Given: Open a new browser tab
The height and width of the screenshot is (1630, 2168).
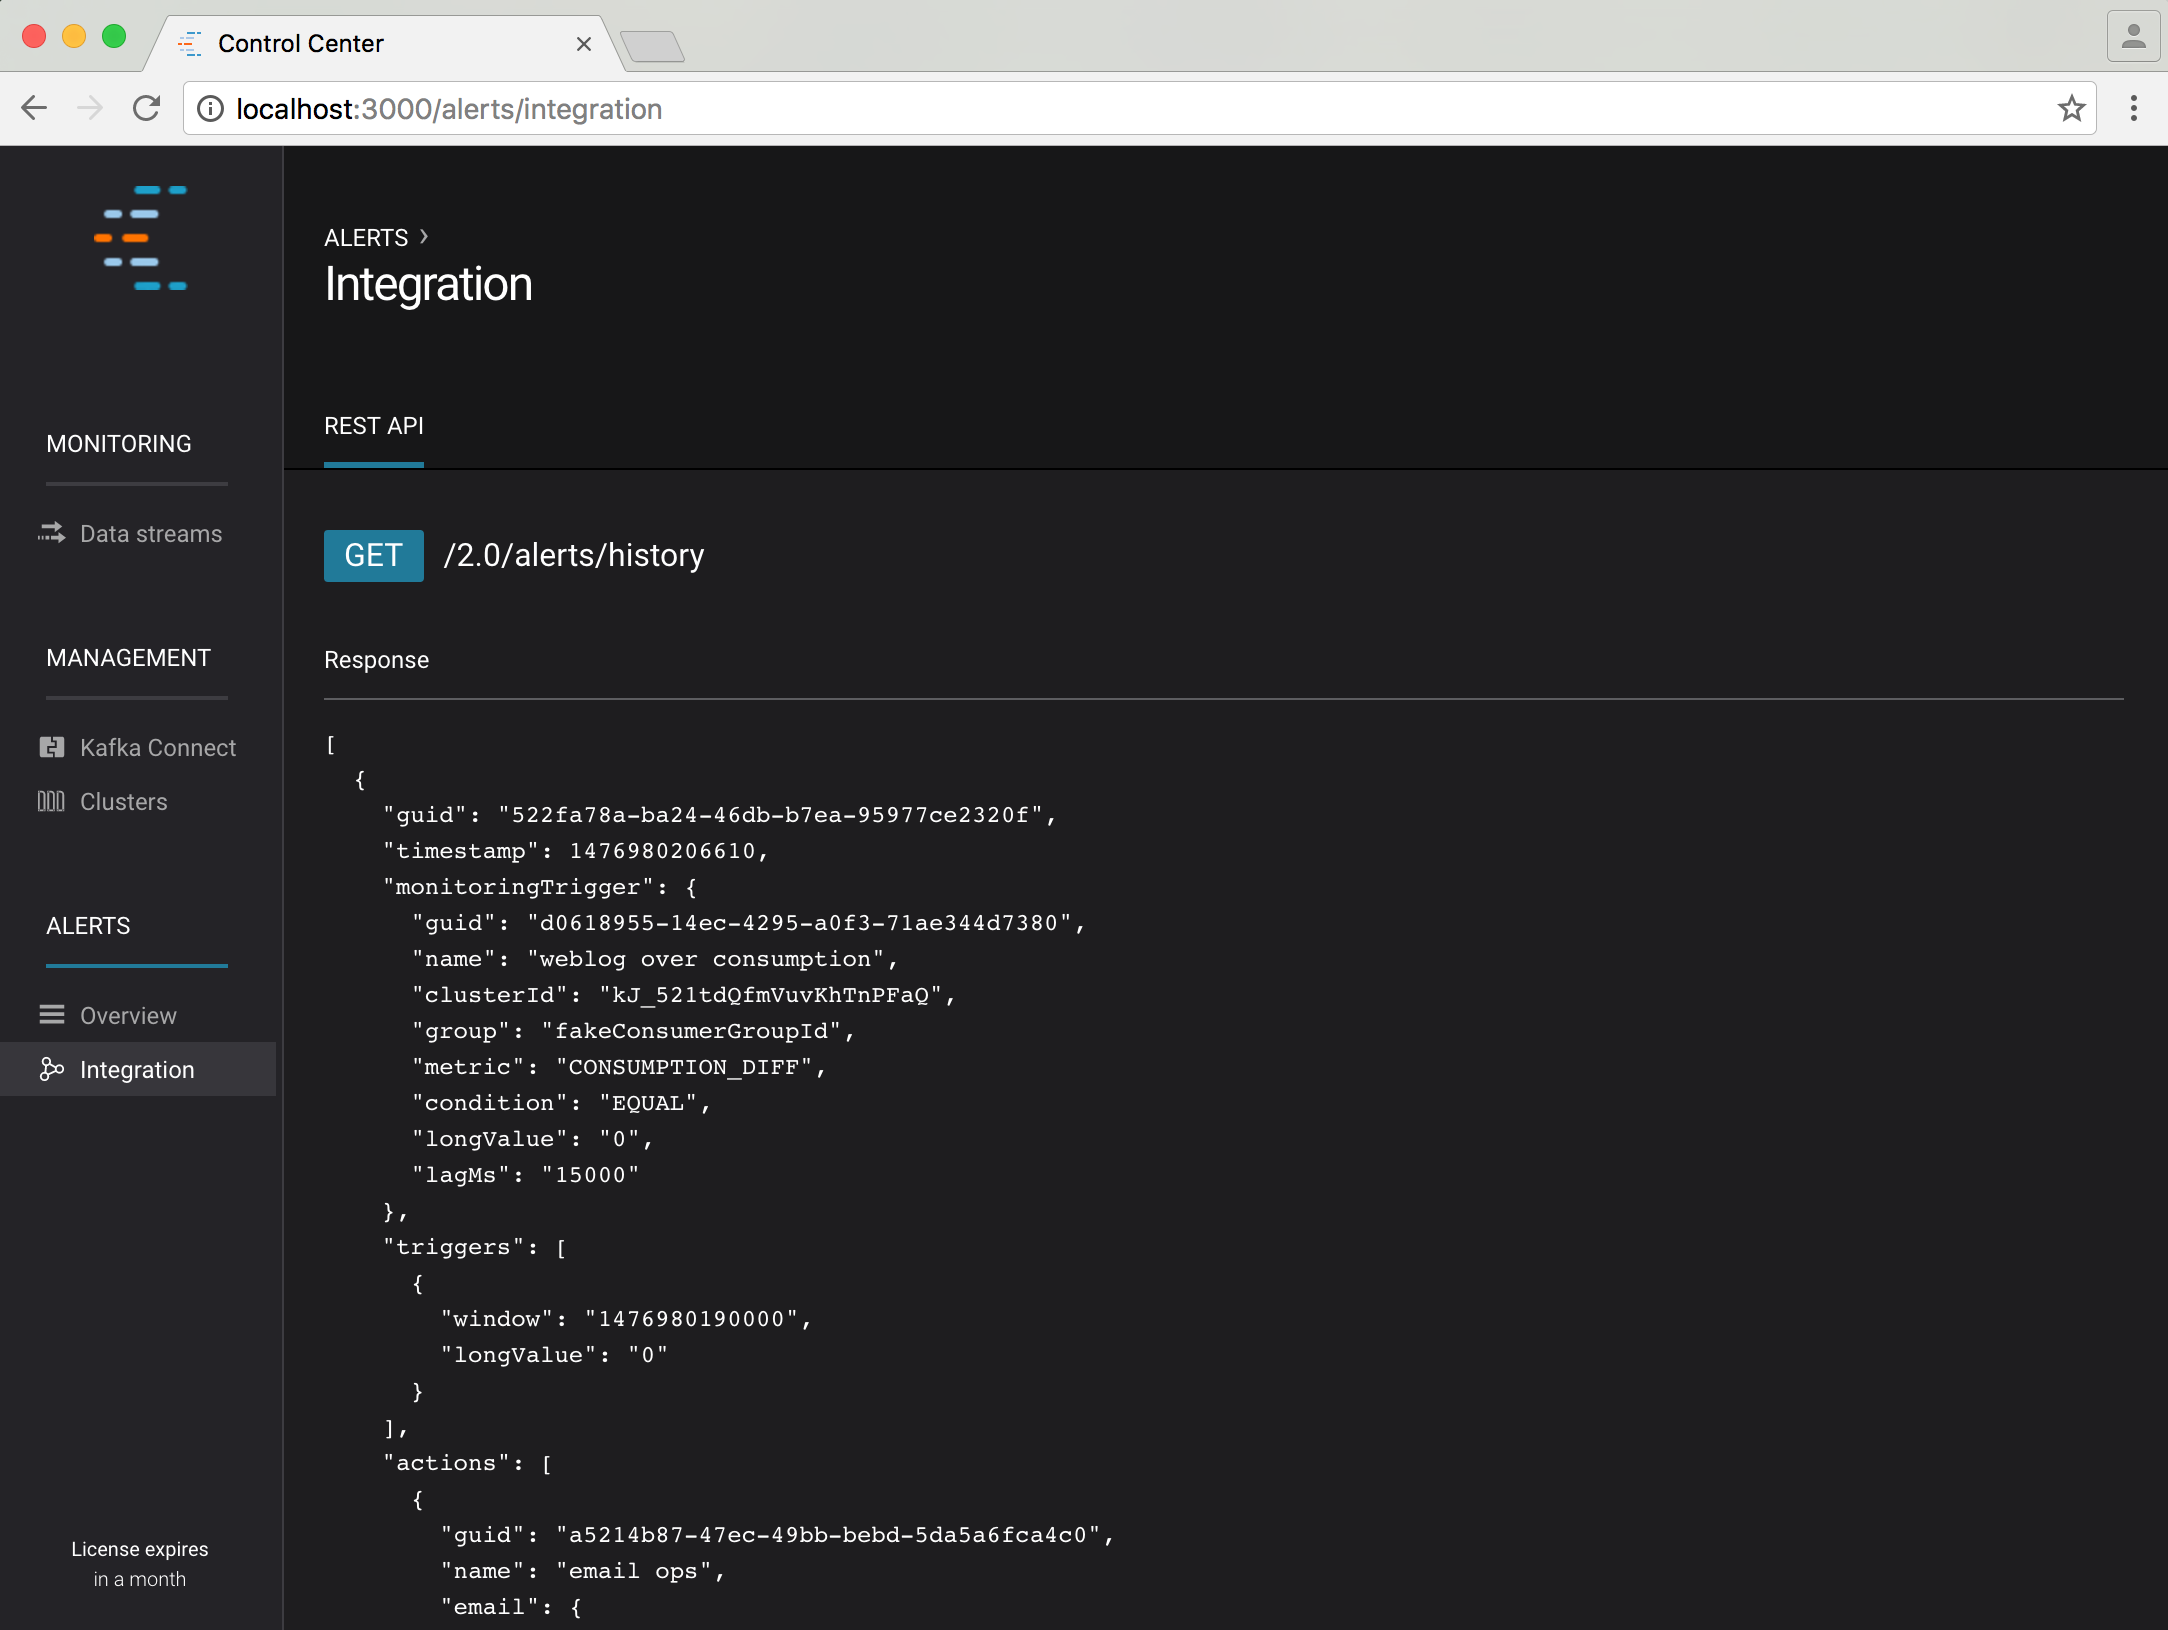Looking at the screenshot, I should [x=652, y=46].
